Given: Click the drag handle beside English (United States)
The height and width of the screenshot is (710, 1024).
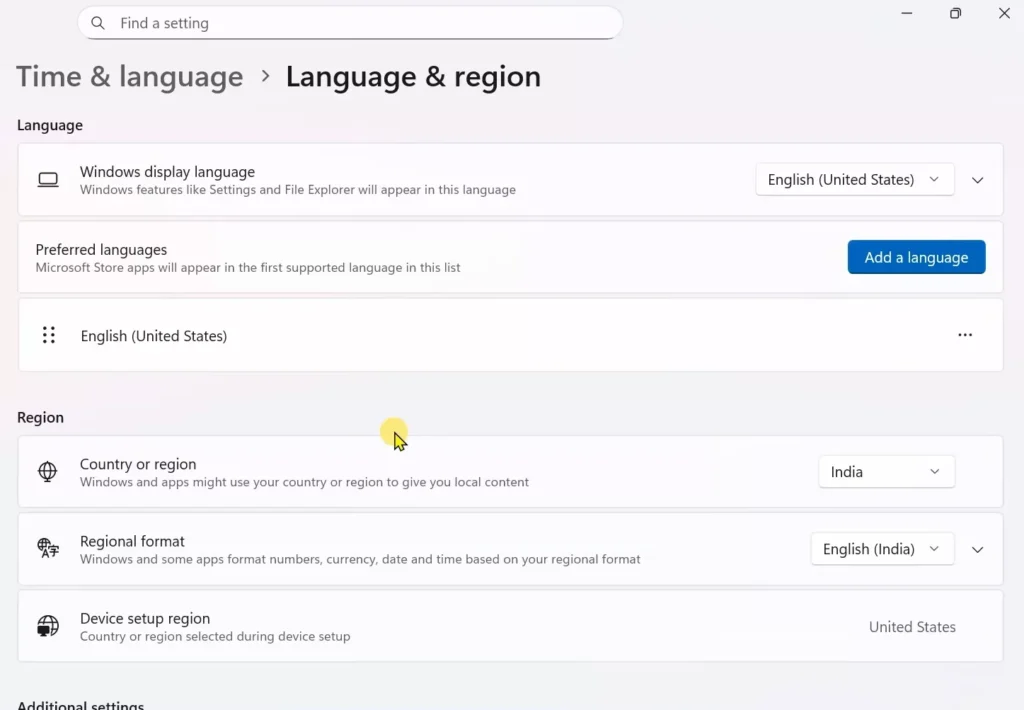Looking at the screenshot, I should [48, 335].
